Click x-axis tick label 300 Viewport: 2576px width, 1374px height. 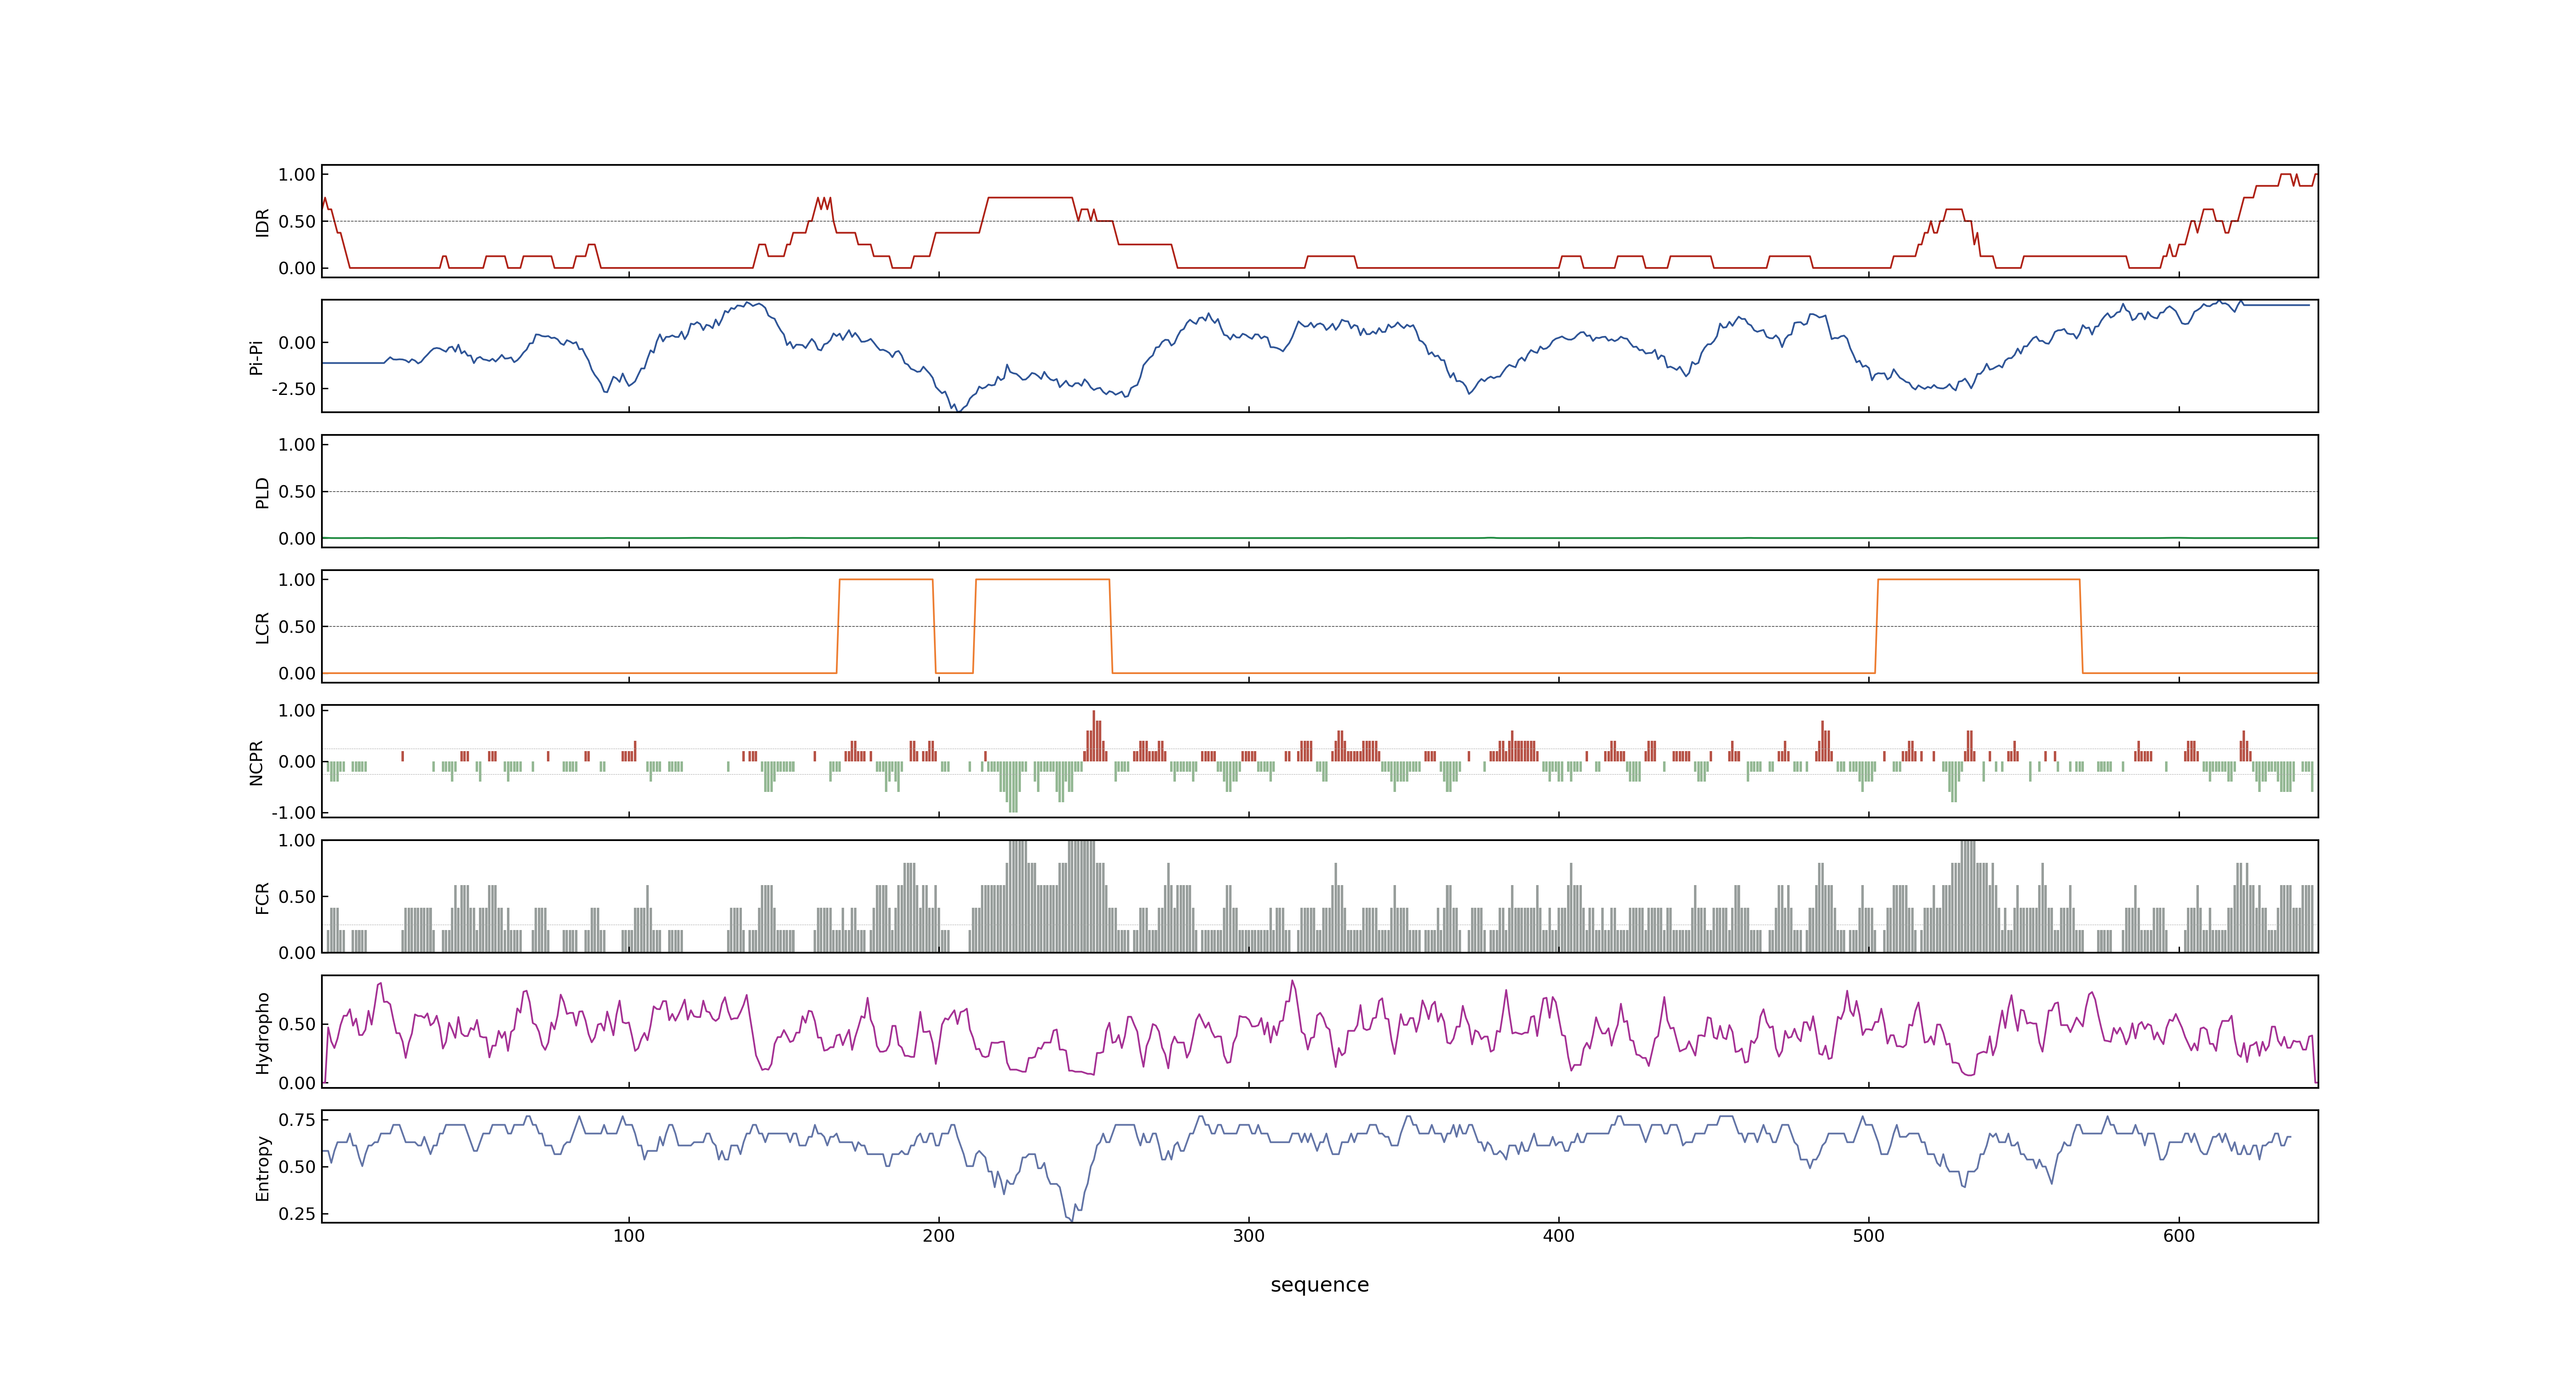(1249, 1236)
